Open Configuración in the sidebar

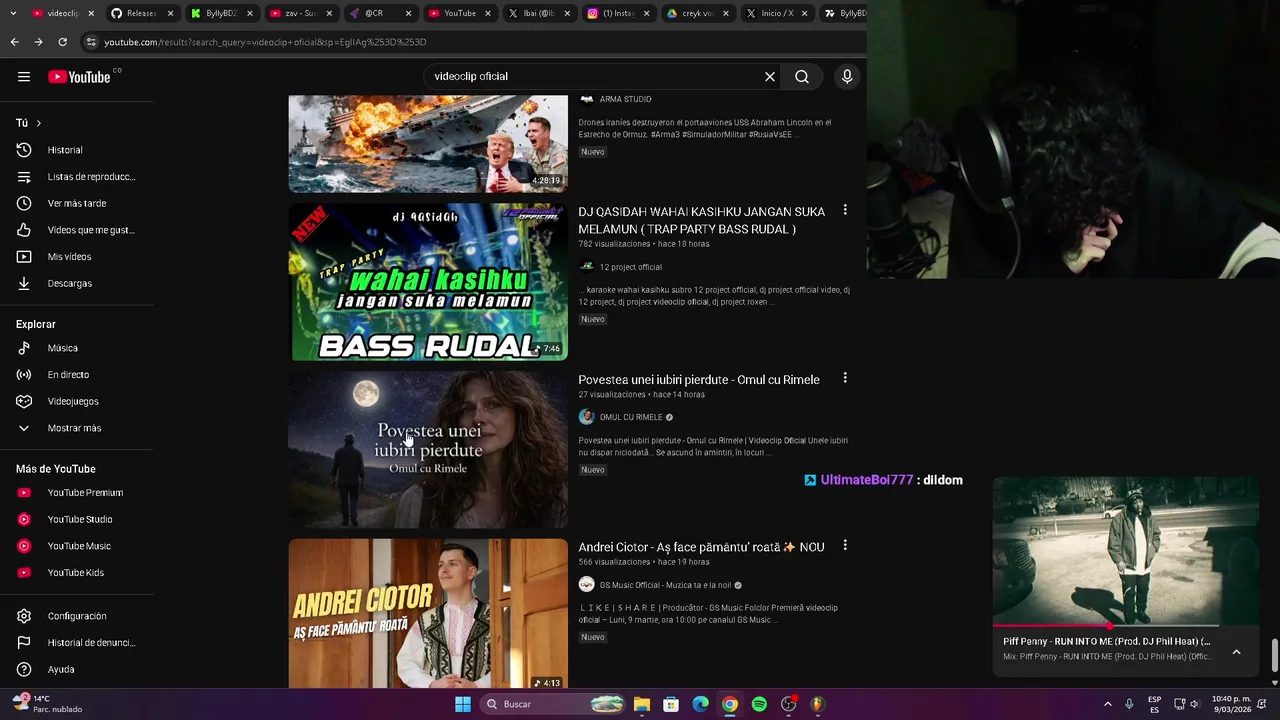(77, 616)
